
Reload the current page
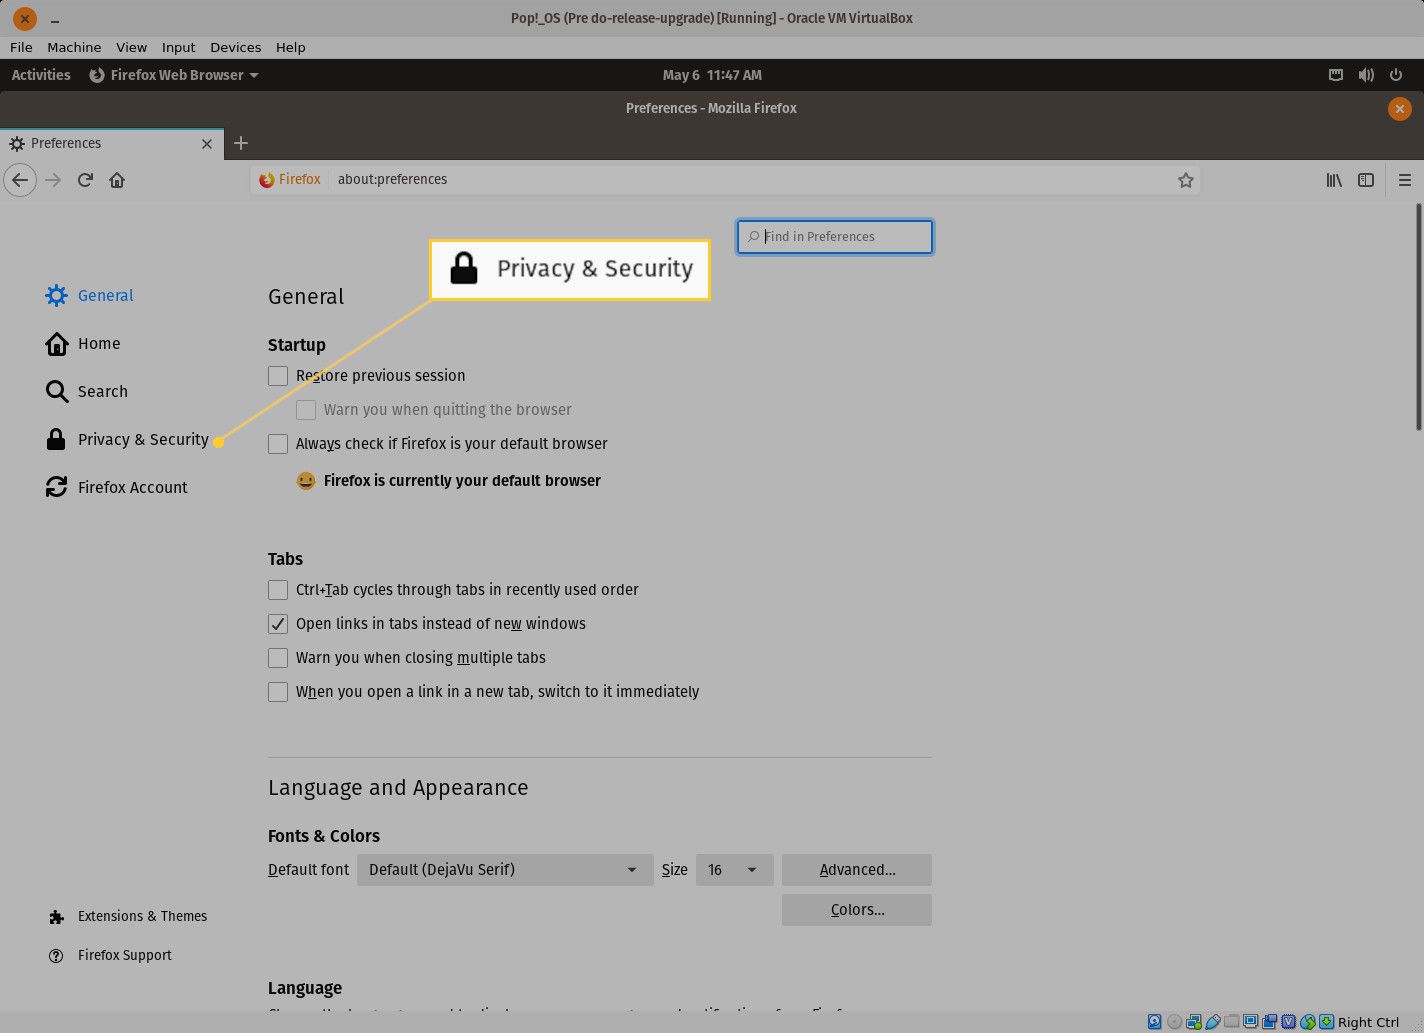pos(85,180)
